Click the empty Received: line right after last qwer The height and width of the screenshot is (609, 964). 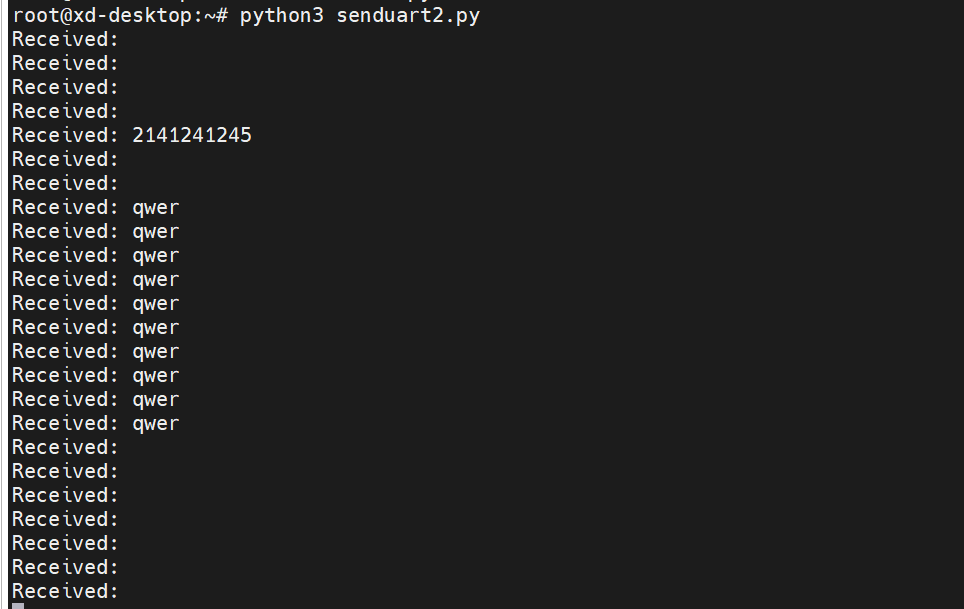[65, 447]
